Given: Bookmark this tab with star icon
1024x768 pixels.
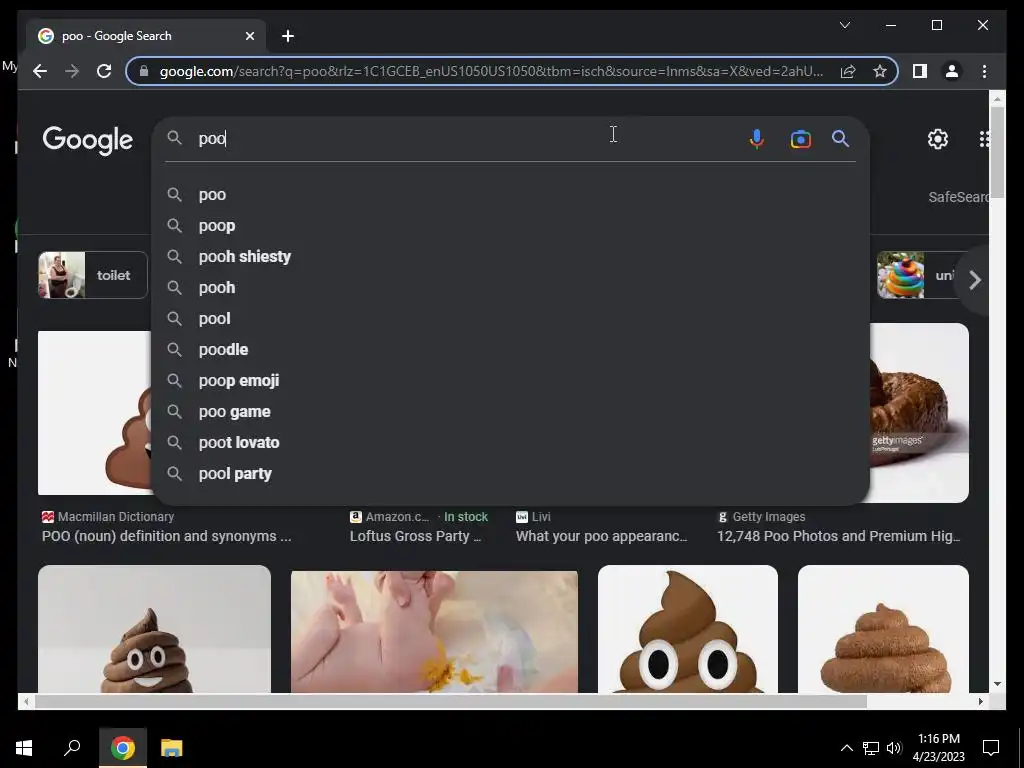Looking at the screenshot, I should [x=880, y=71].
